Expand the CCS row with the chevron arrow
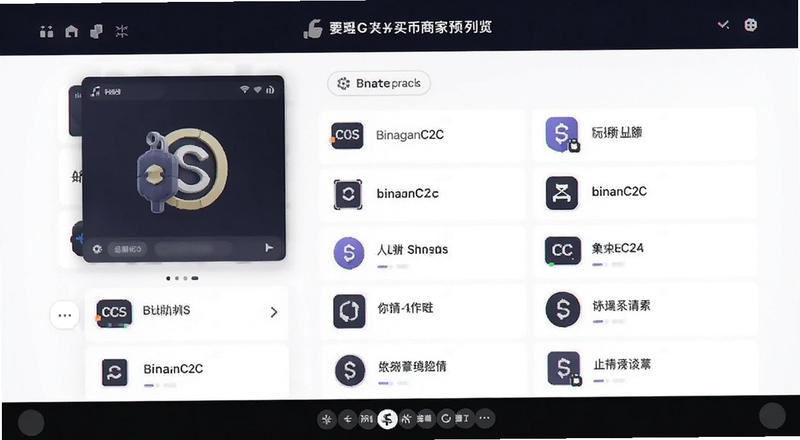Viewport: 800px width, 440px height. [274, 312]
